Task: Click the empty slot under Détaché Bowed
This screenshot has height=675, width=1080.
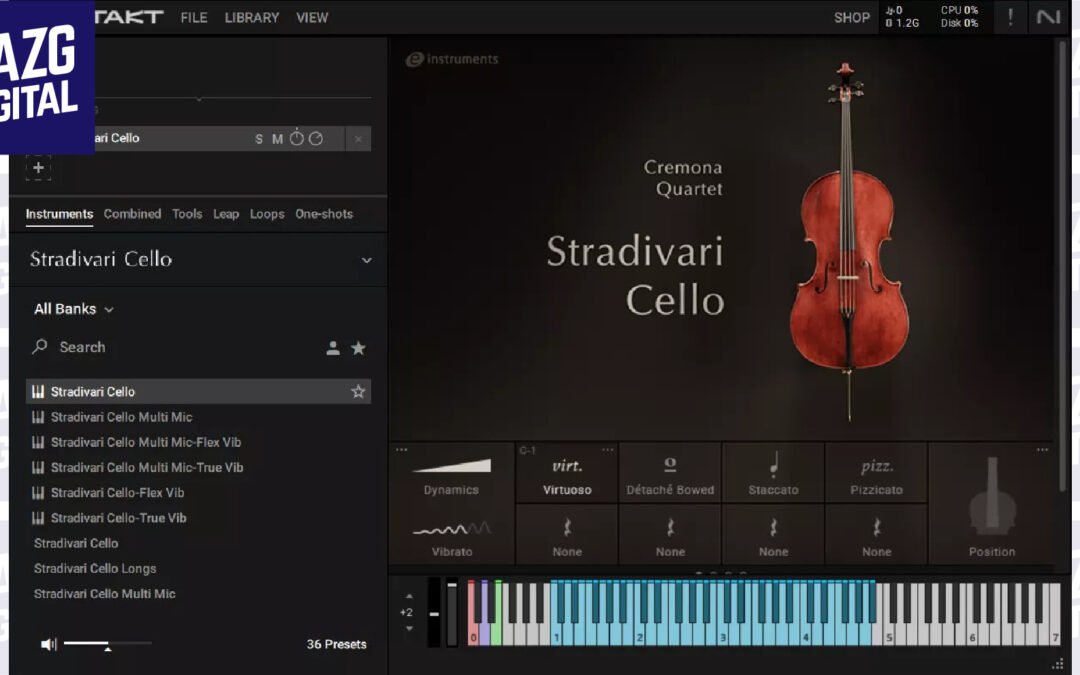Action: coord(669,535)
